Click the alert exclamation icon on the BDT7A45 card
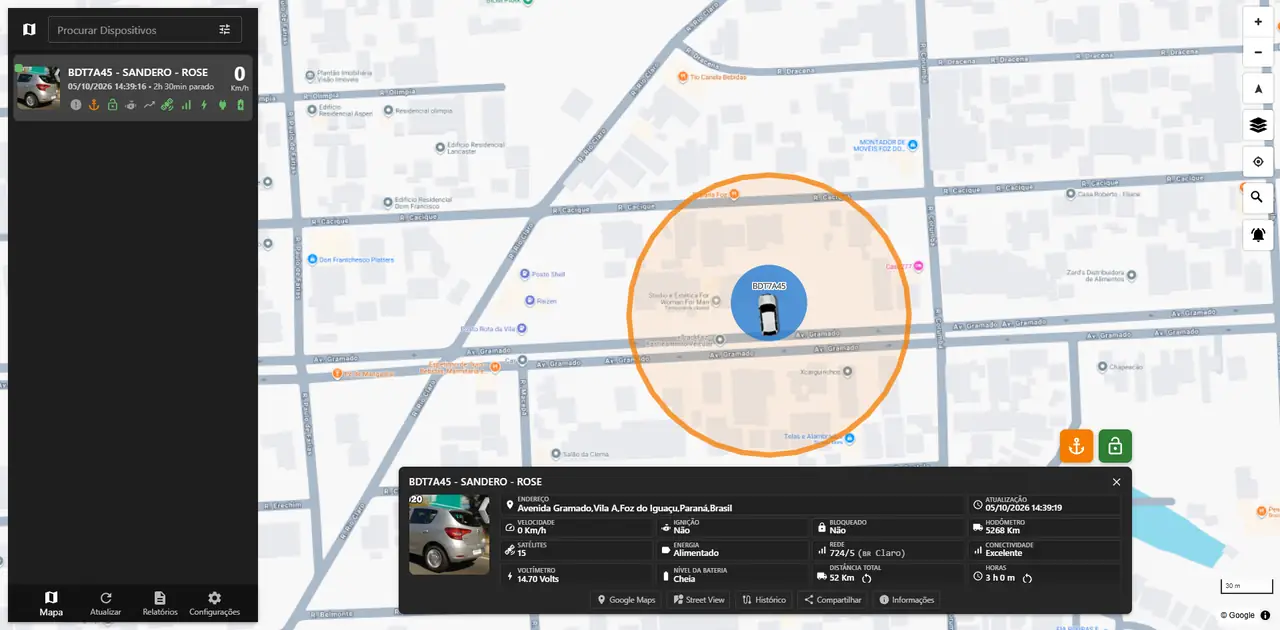The image size is (1280, 630). (76, 104)
